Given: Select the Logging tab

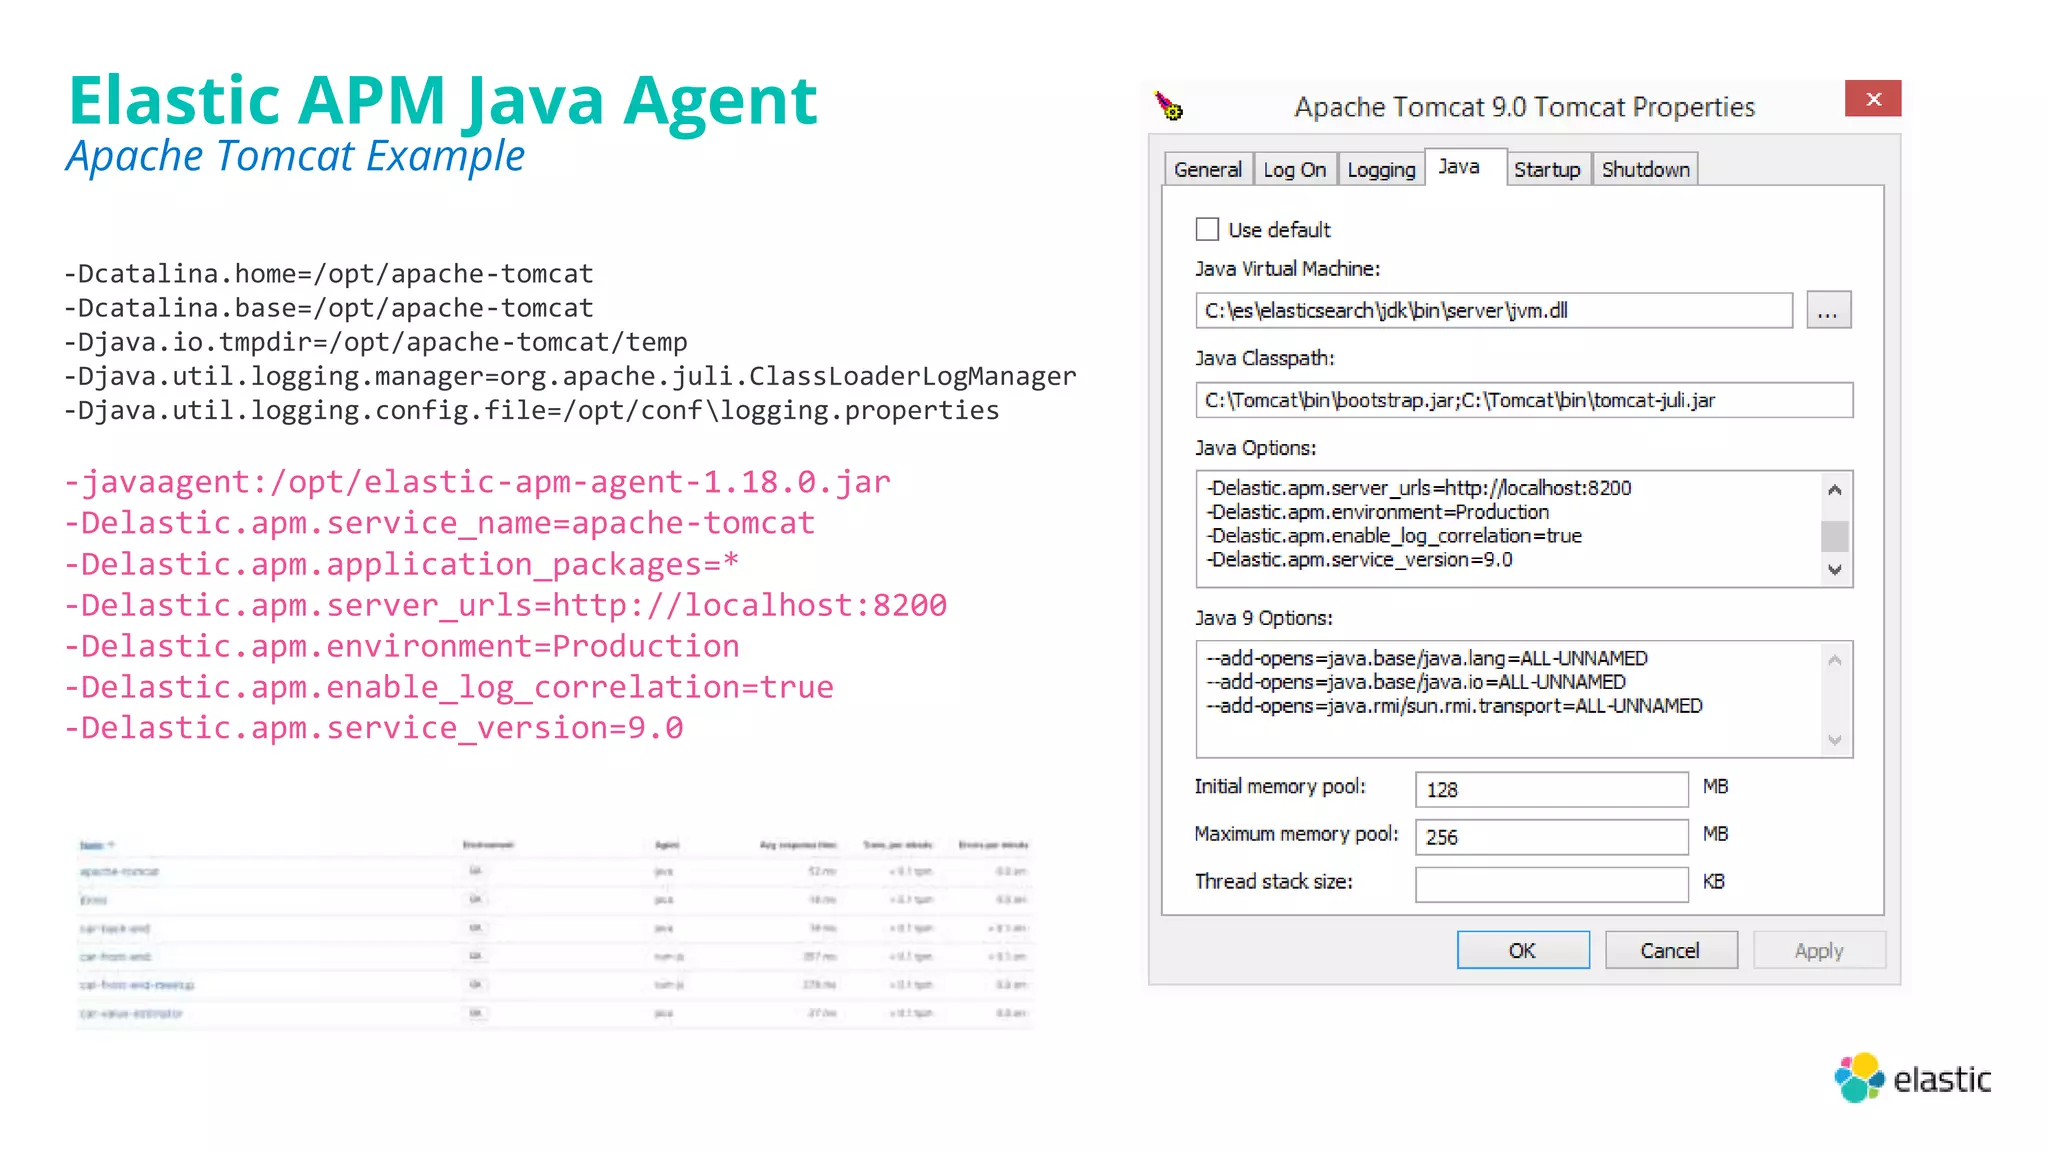Looking at the screenshot, I should point(1381,169).
